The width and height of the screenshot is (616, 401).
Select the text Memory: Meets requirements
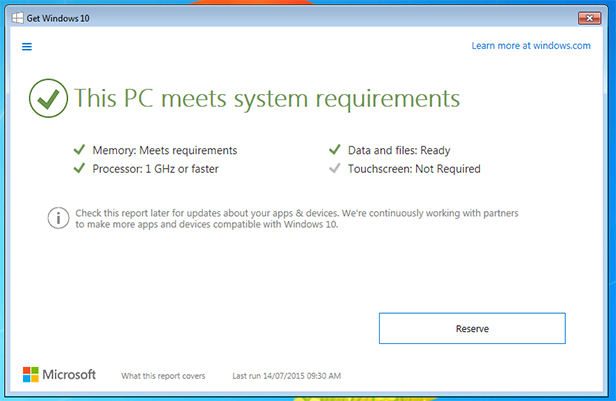coord(165,150)
